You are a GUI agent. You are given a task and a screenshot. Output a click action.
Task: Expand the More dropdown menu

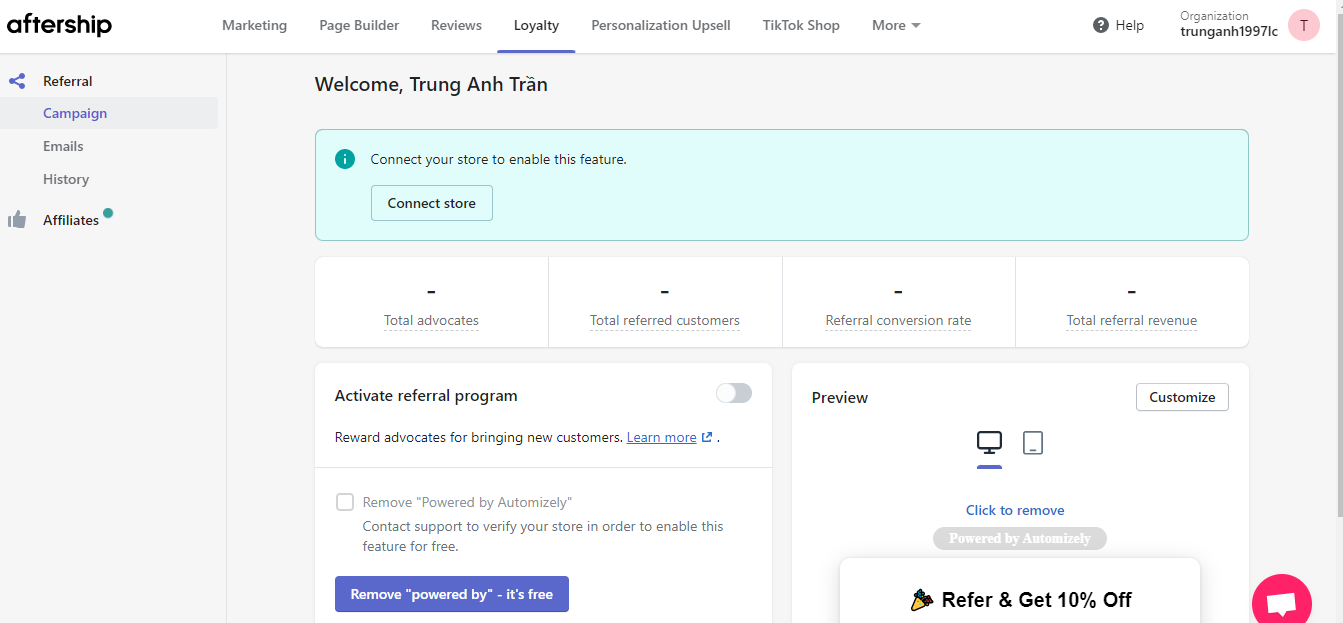pyautogui.click(x=896, y=25)
